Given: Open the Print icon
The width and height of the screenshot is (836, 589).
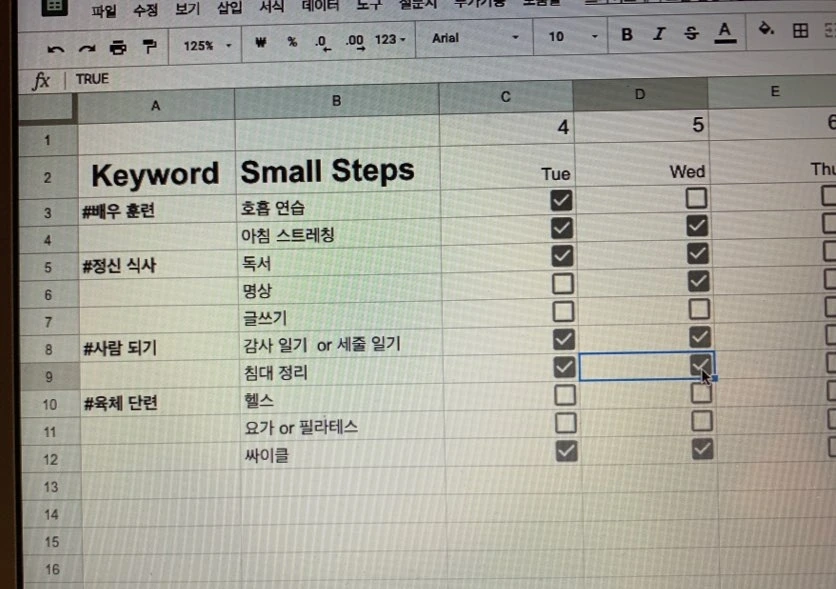Looking at the screenshot, I should point(117,47).
